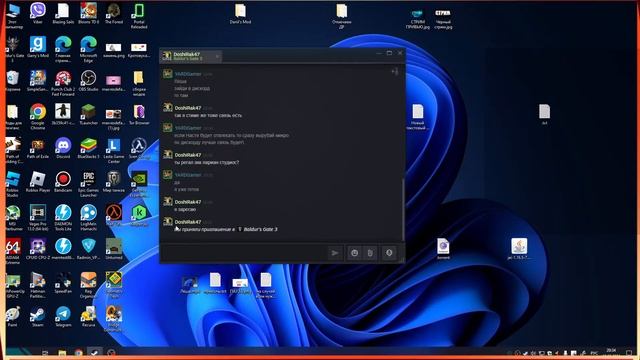Open Viber desktop shortcut

38,13
